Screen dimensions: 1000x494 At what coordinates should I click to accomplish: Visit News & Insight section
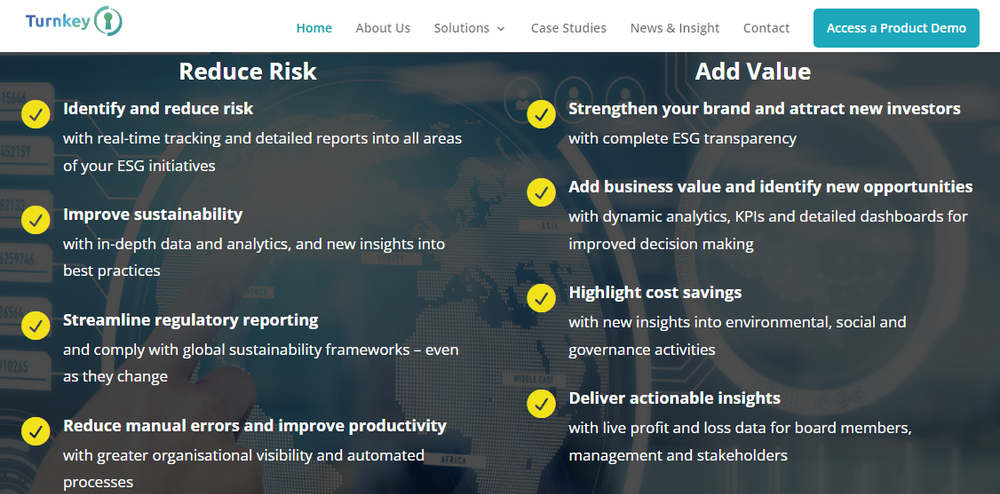tap(675, 28)
